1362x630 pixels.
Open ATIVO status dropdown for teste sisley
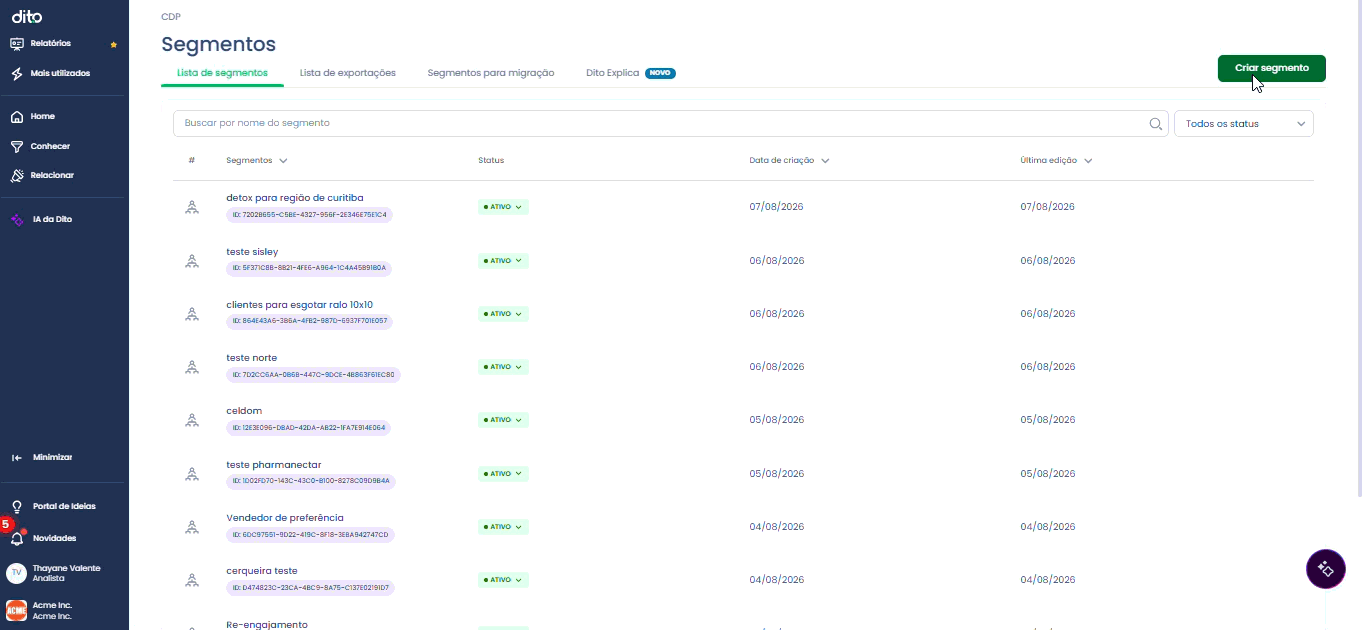[503, 261]
